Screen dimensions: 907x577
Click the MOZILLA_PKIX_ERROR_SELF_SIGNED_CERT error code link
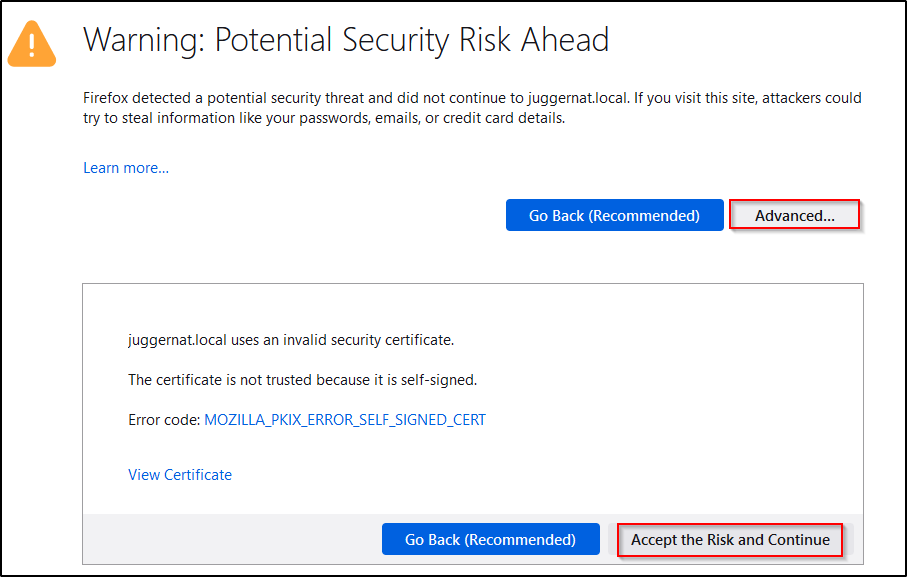tap(345, 420)
